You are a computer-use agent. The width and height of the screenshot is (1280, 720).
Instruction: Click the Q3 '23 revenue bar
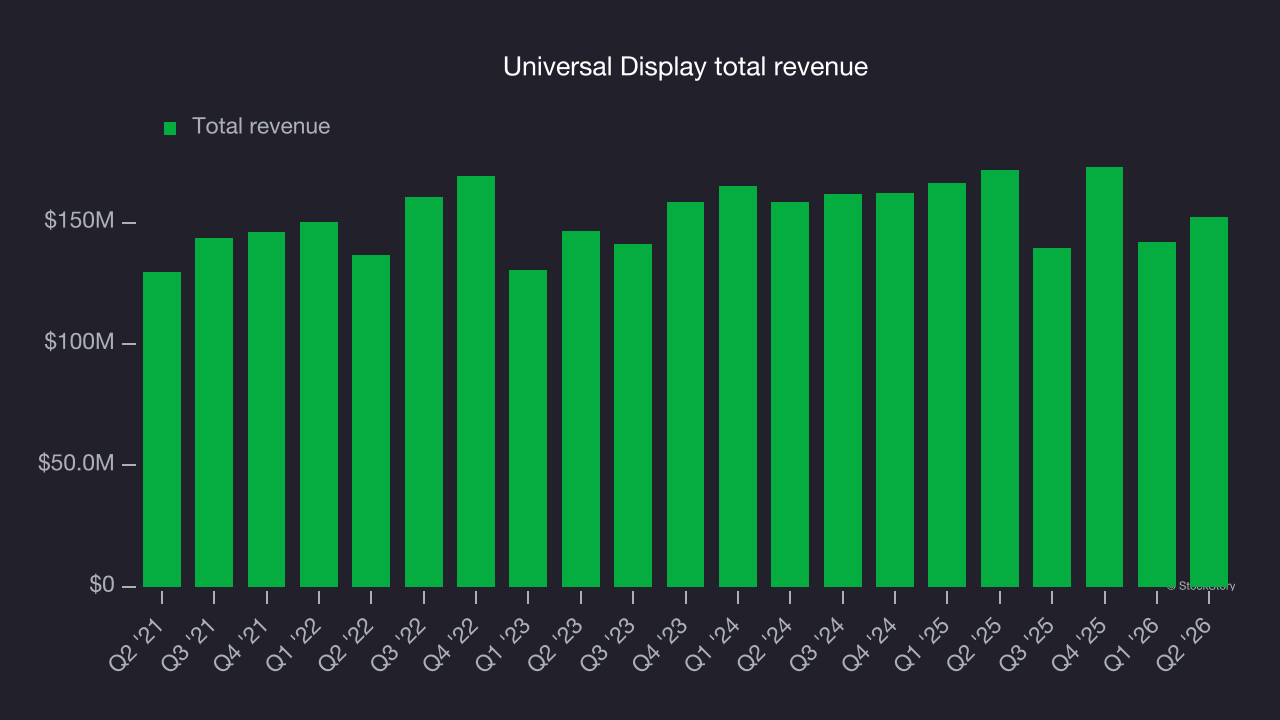[633, 415]
